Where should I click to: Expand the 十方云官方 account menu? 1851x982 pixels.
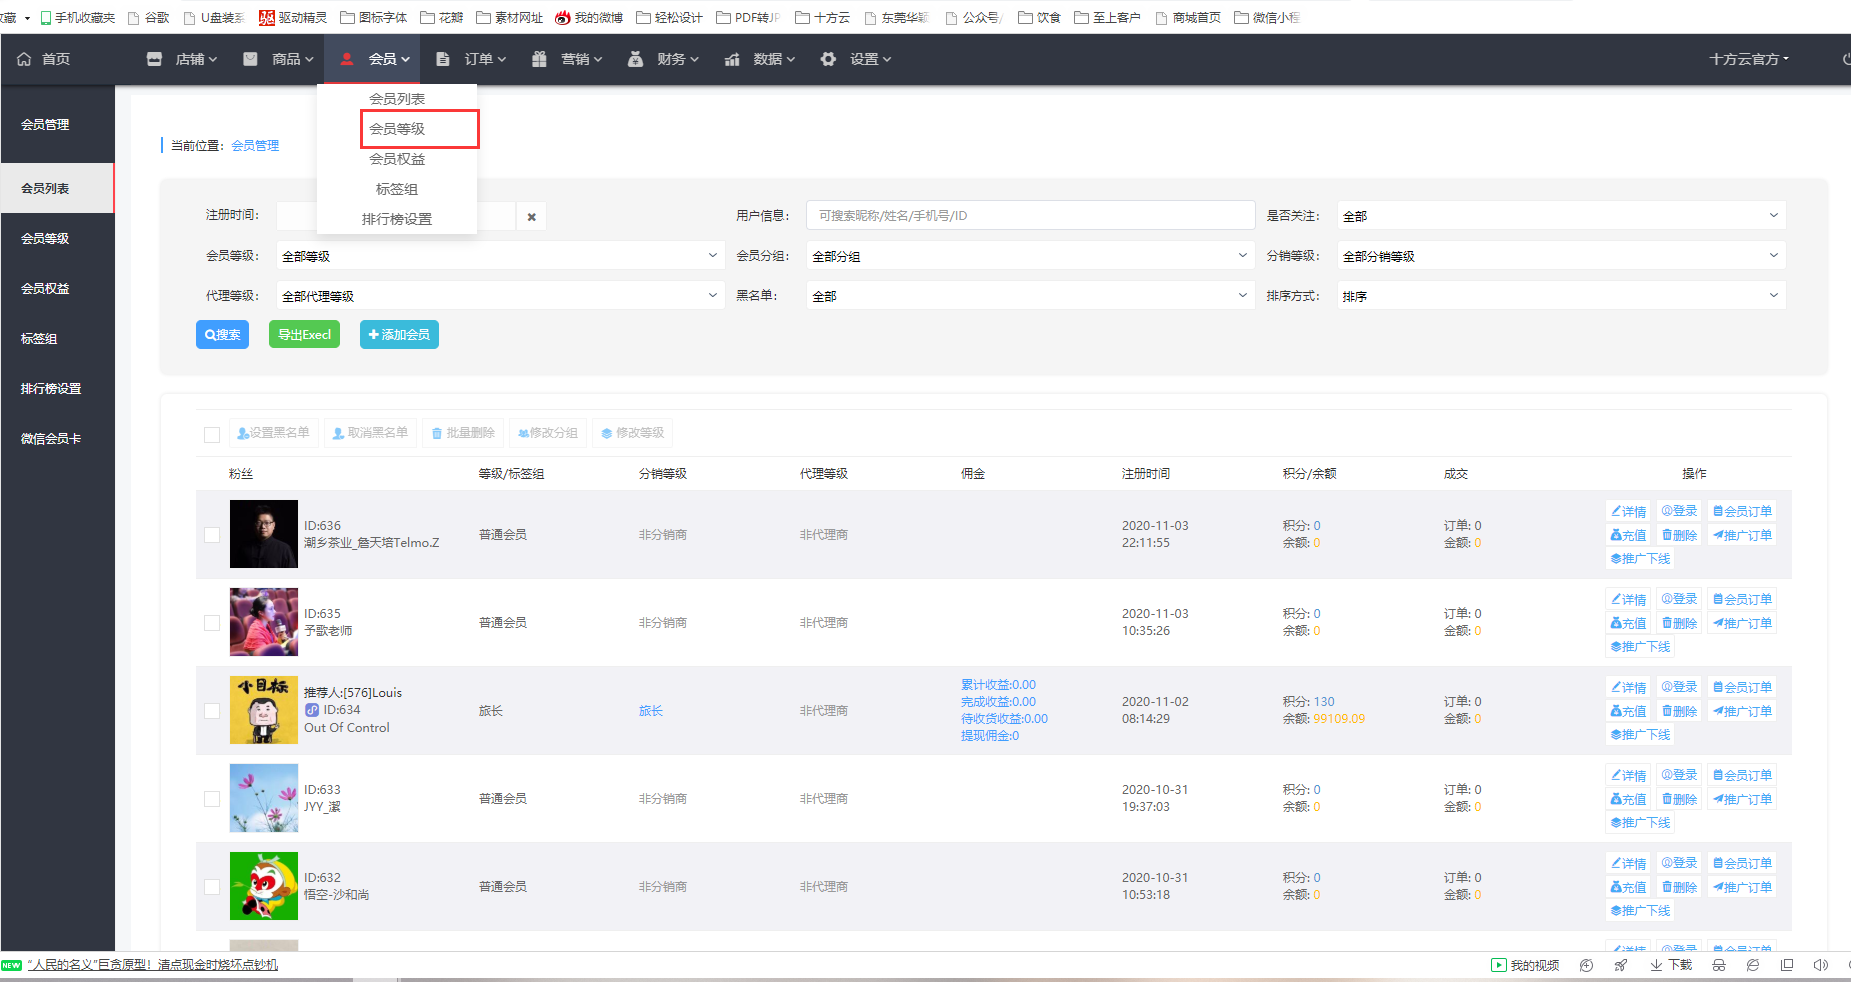[x=1749, y=59]
